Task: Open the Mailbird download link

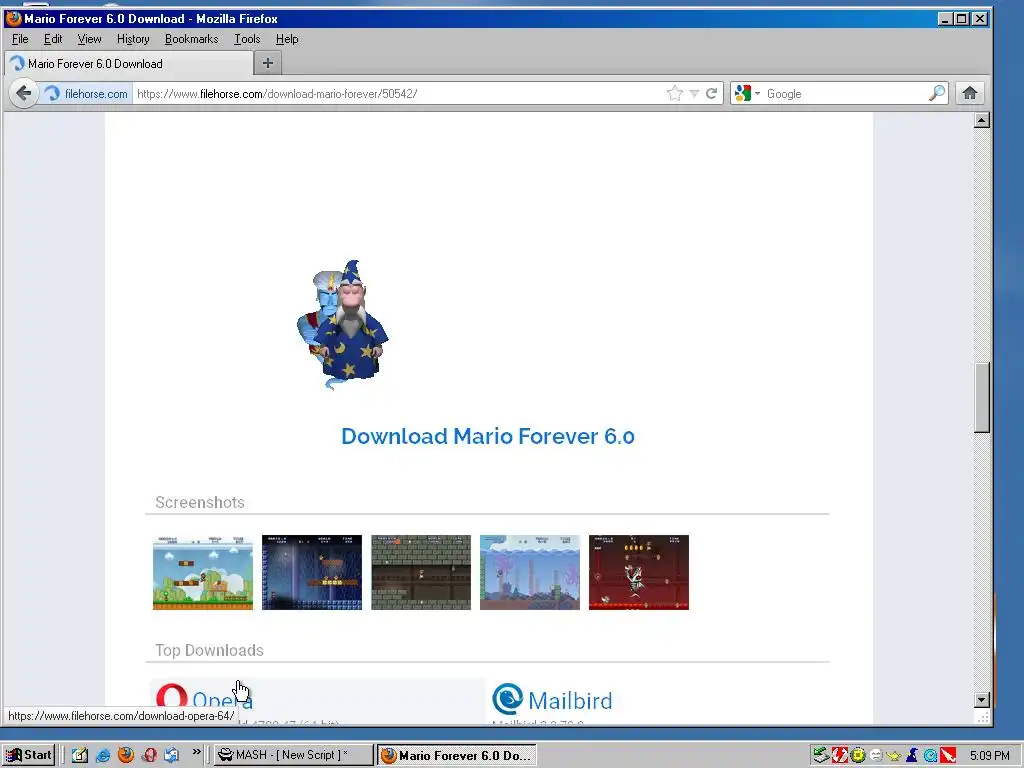Action: click(570, 701)
